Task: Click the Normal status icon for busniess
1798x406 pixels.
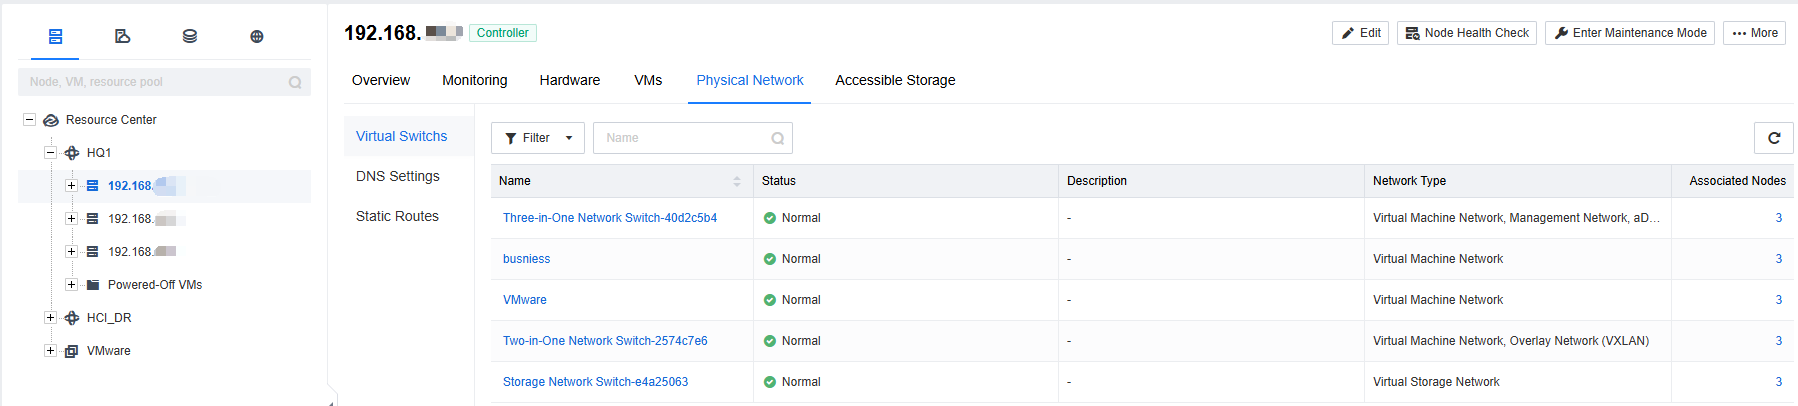Action: coord(770,259)
